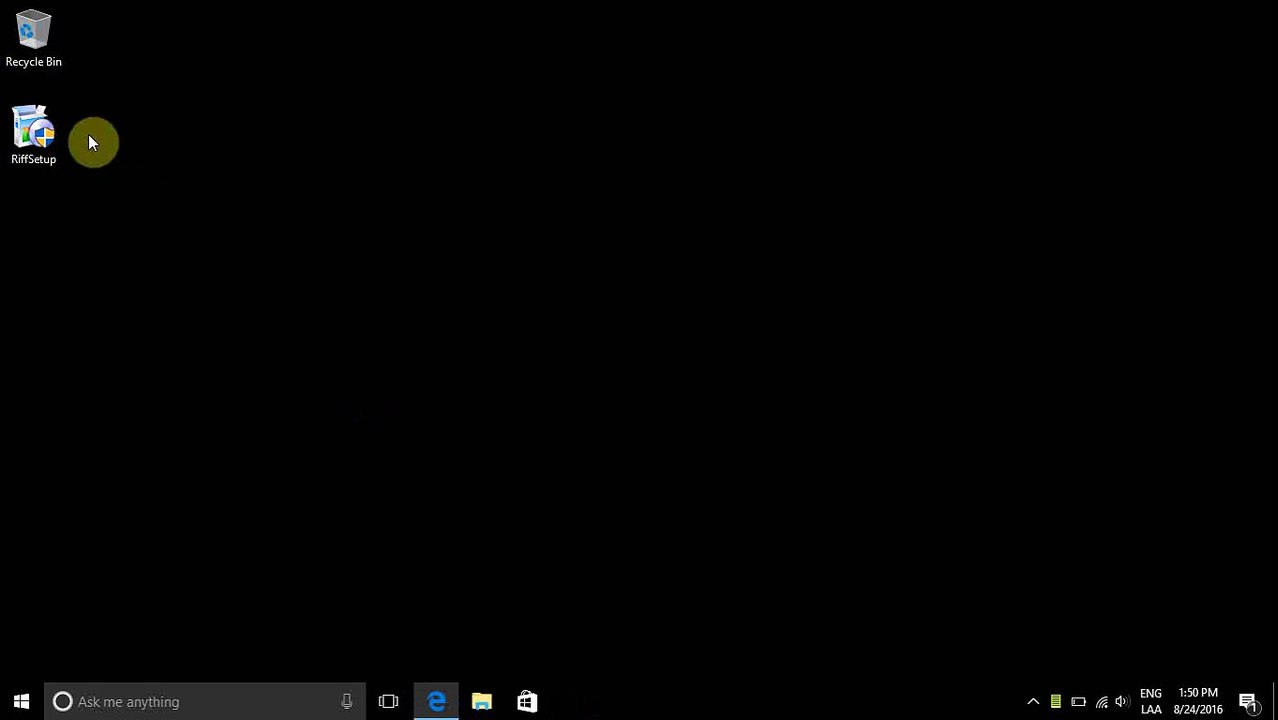Open the volume speaker control
The image size is (1278, 720).
pyautogui.click(x=1122, y=702)
